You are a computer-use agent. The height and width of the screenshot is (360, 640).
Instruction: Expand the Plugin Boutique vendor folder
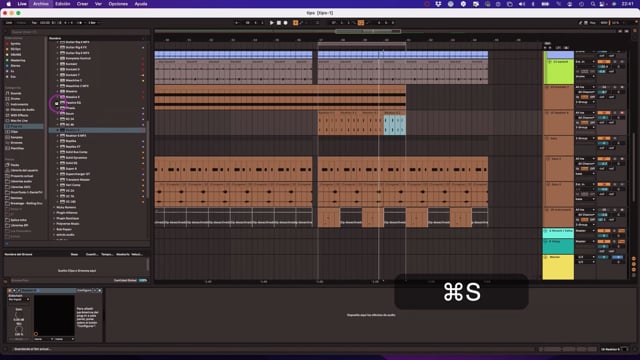click(x=54, y=218)
